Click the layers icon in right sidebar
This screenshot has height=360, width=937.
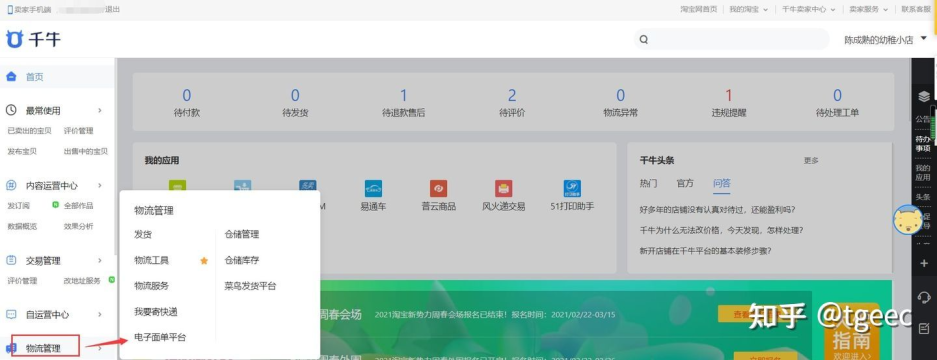pyautogui.click(x=924, y=96)
